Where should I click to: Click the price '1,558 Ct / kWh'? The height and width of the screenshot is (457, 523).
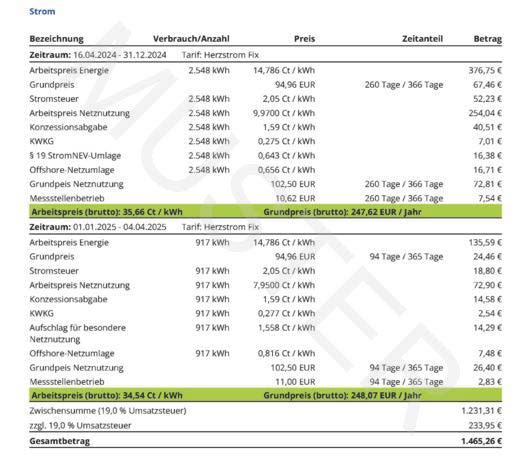287,328
